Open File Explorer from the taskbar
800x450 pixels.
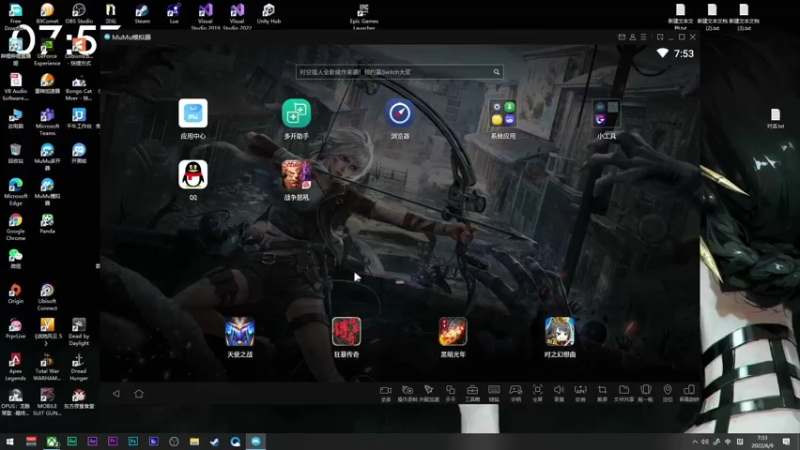194,441
